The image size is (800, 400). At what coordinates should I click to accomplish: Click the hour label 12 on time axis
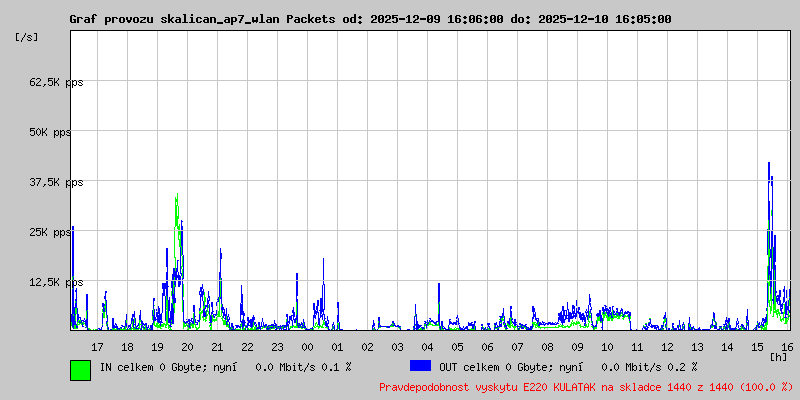click(x=667, y=347)
